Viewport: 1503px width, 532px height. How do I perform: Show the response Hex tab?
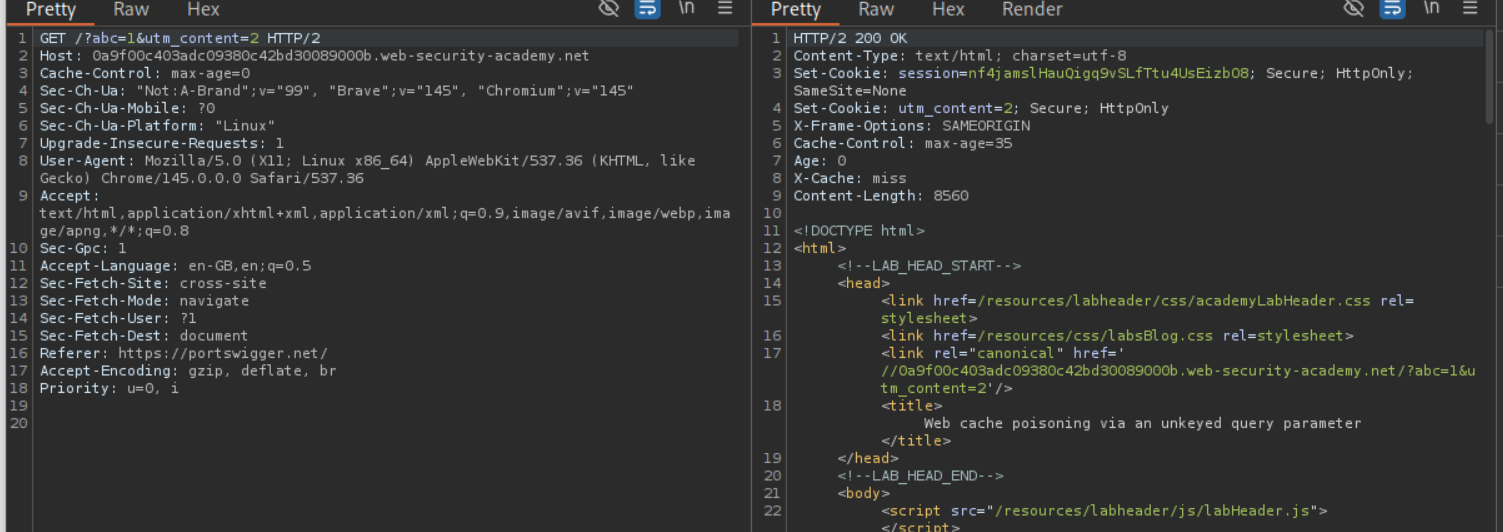948,10
